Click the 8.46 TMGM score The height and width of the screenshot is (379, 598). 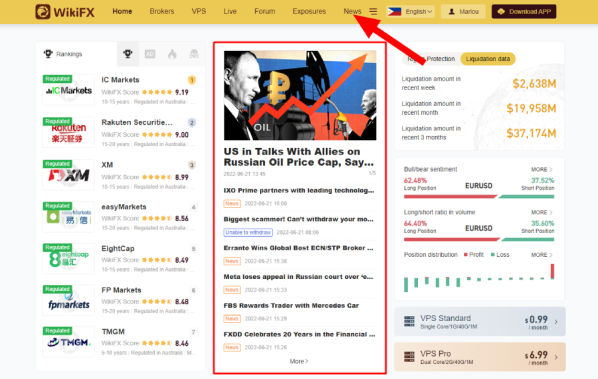(x=182, y=343)
